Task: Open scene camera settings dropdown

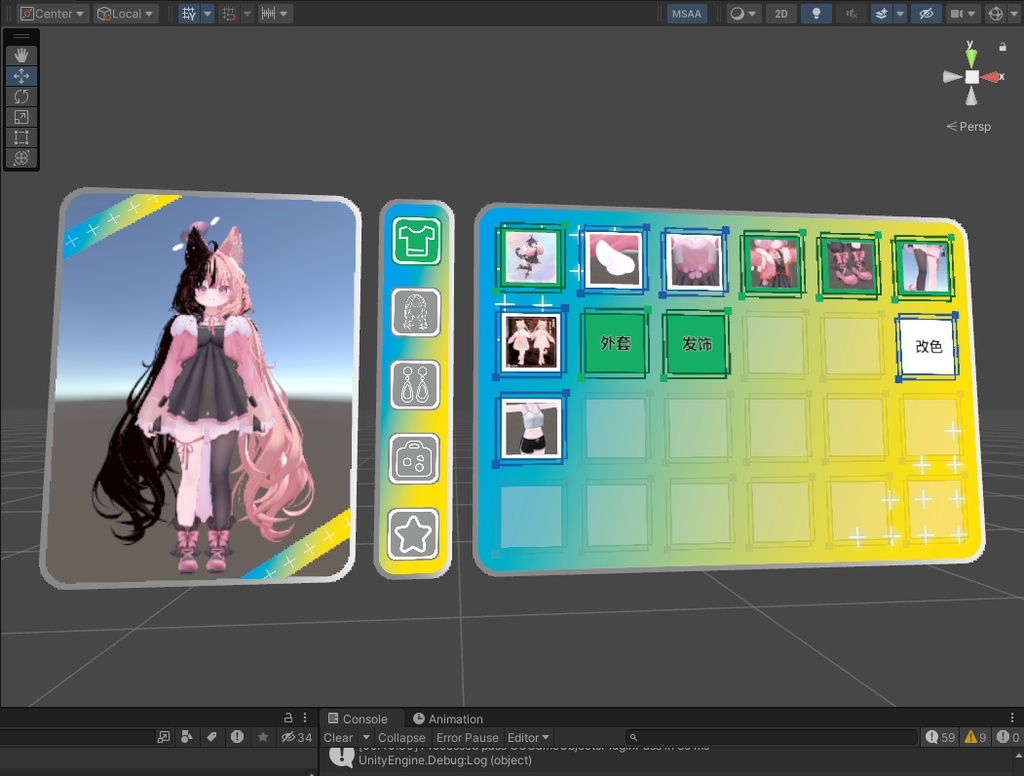Action: click(x=963, y=14)
